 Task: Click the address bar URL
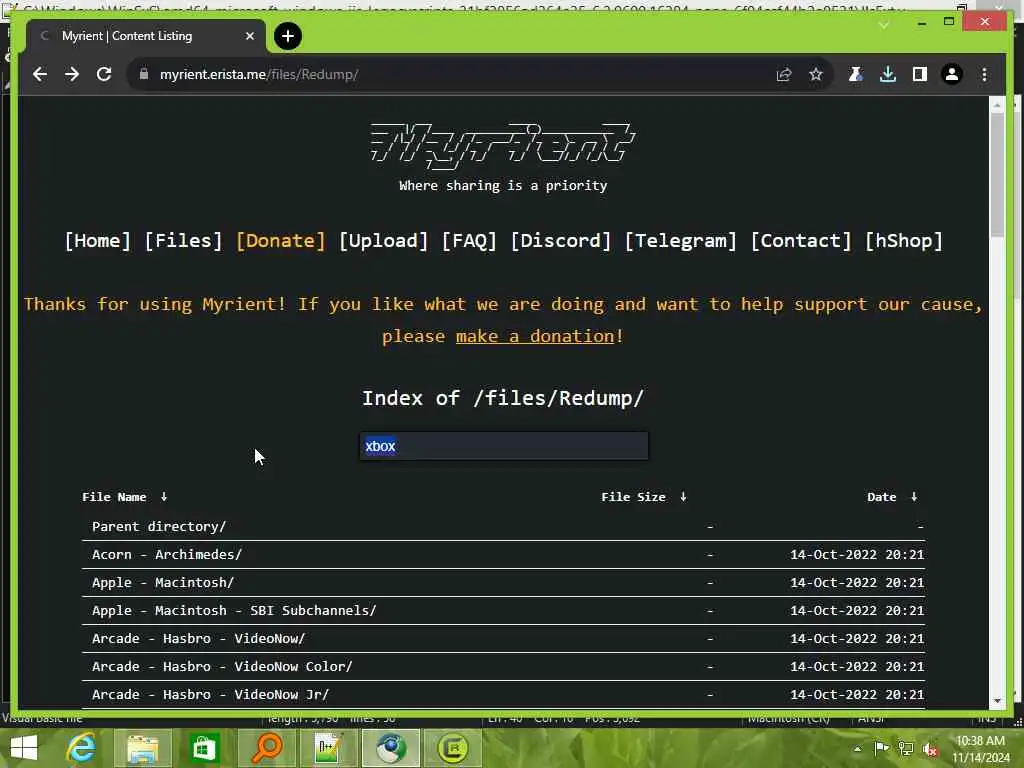pyautogui.click(x=259, y=74)
